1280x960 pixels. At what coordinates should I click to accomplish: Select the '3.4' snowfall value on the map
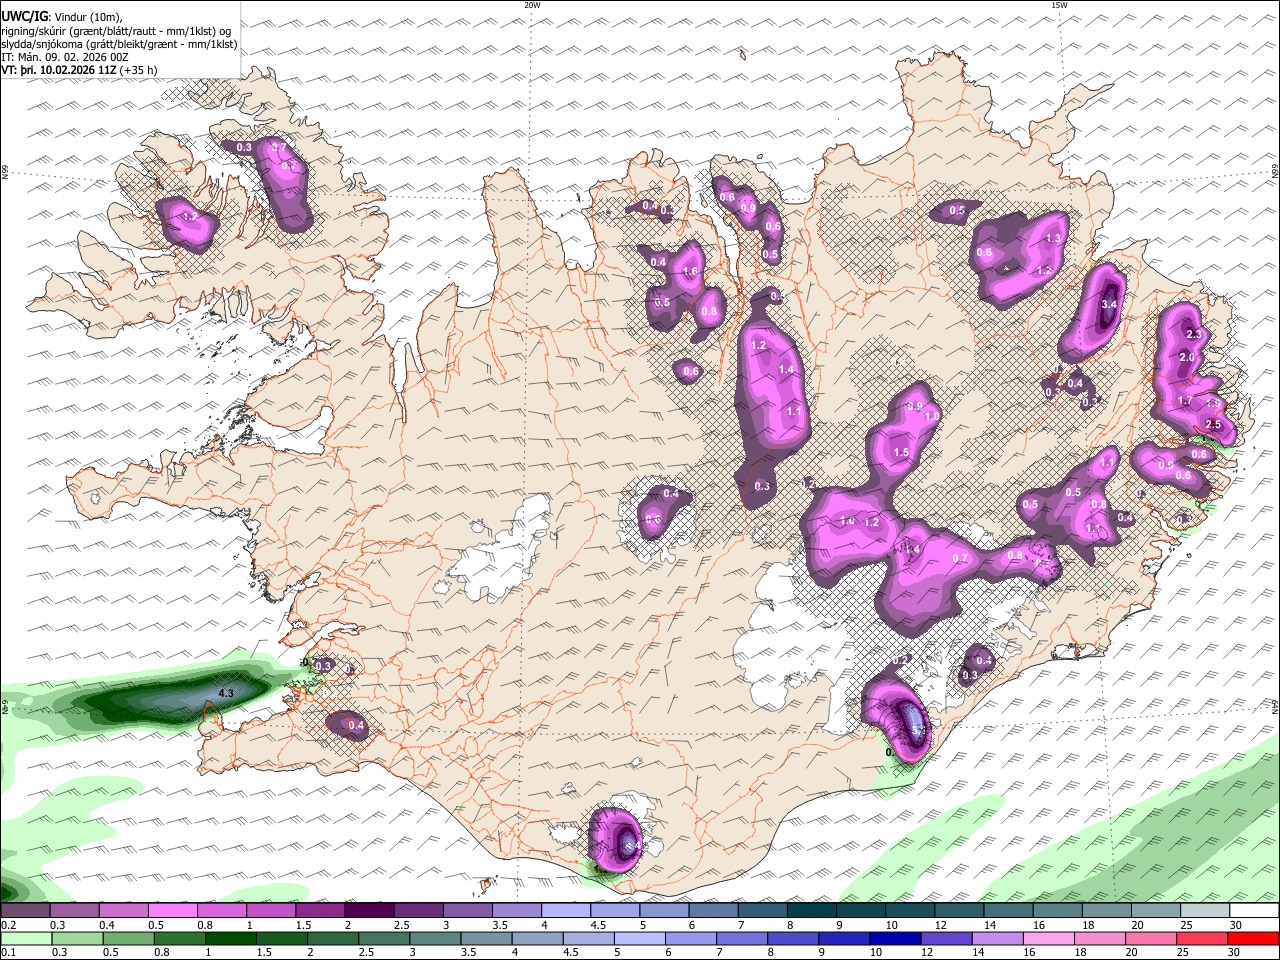coord(1109,304)
